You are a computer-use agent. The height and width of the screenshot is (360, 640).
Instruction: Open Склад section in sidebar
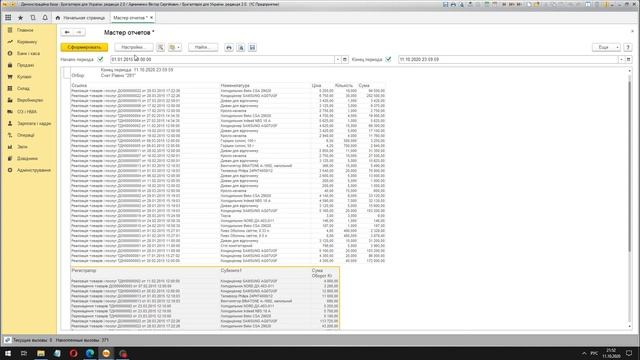click(23, 89)
